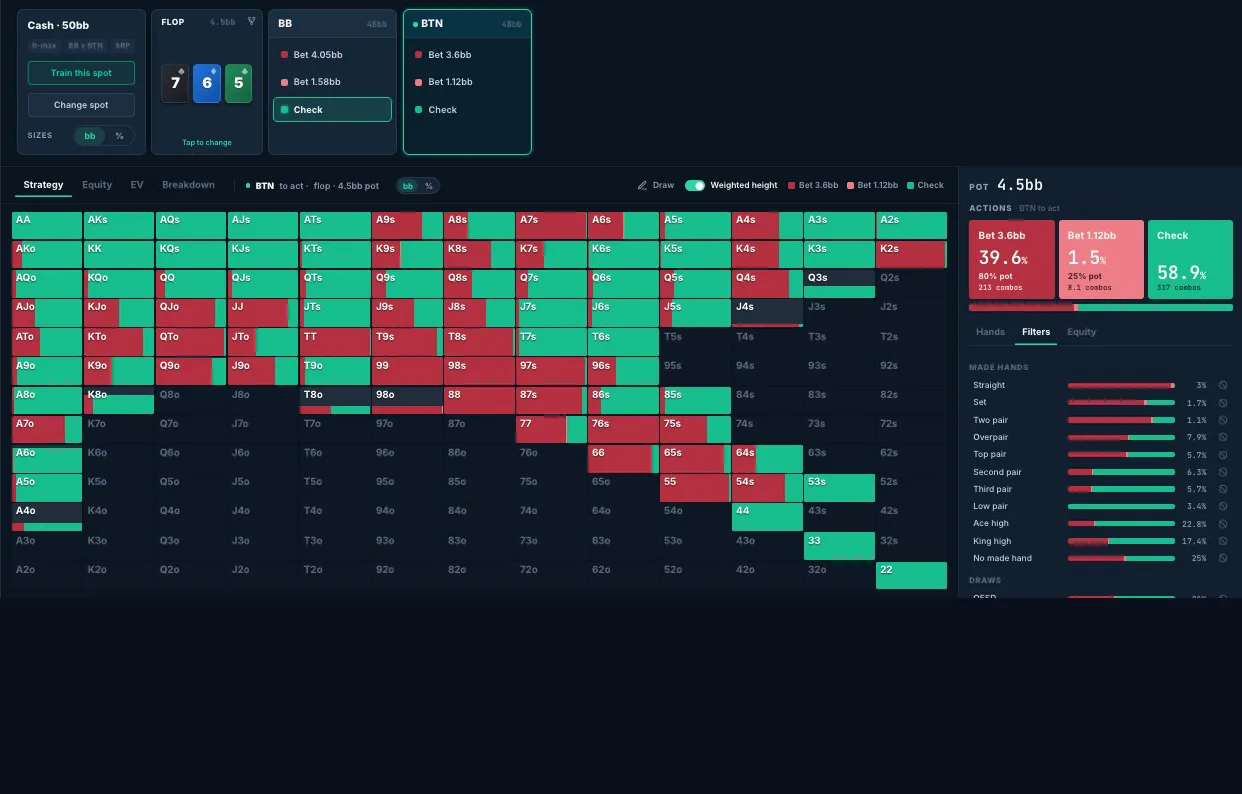Click the green 5 of clubs flop card

tap(238, 83)
